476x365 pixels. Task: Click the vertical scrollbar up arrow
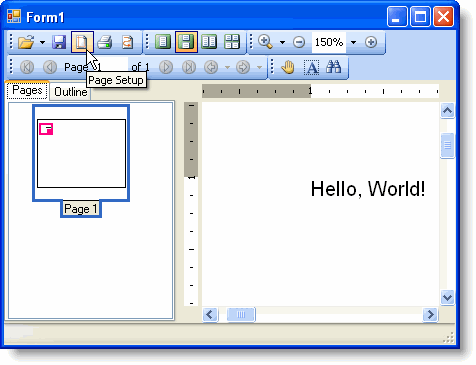447,110
